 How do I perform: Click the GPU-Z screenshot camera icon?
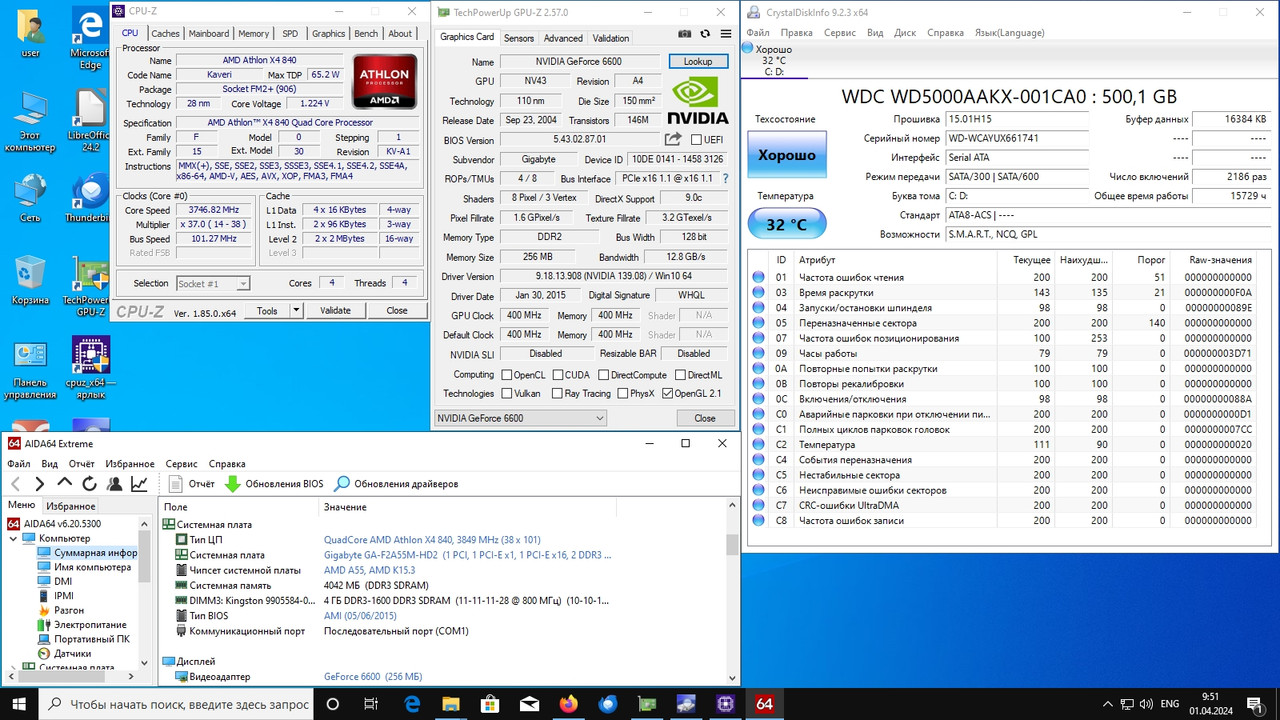pos(685,34)
